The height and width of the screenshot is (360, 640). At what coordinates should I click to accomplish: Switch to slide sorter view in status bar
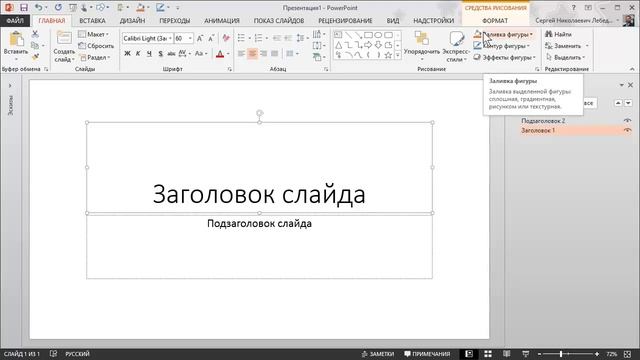click(x=488, y=354)
